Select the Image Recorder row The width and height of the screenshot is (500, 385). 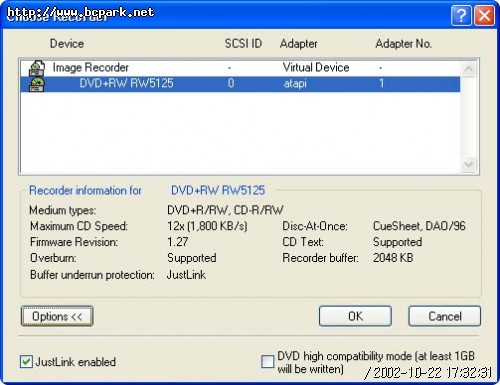coord(240,68)
